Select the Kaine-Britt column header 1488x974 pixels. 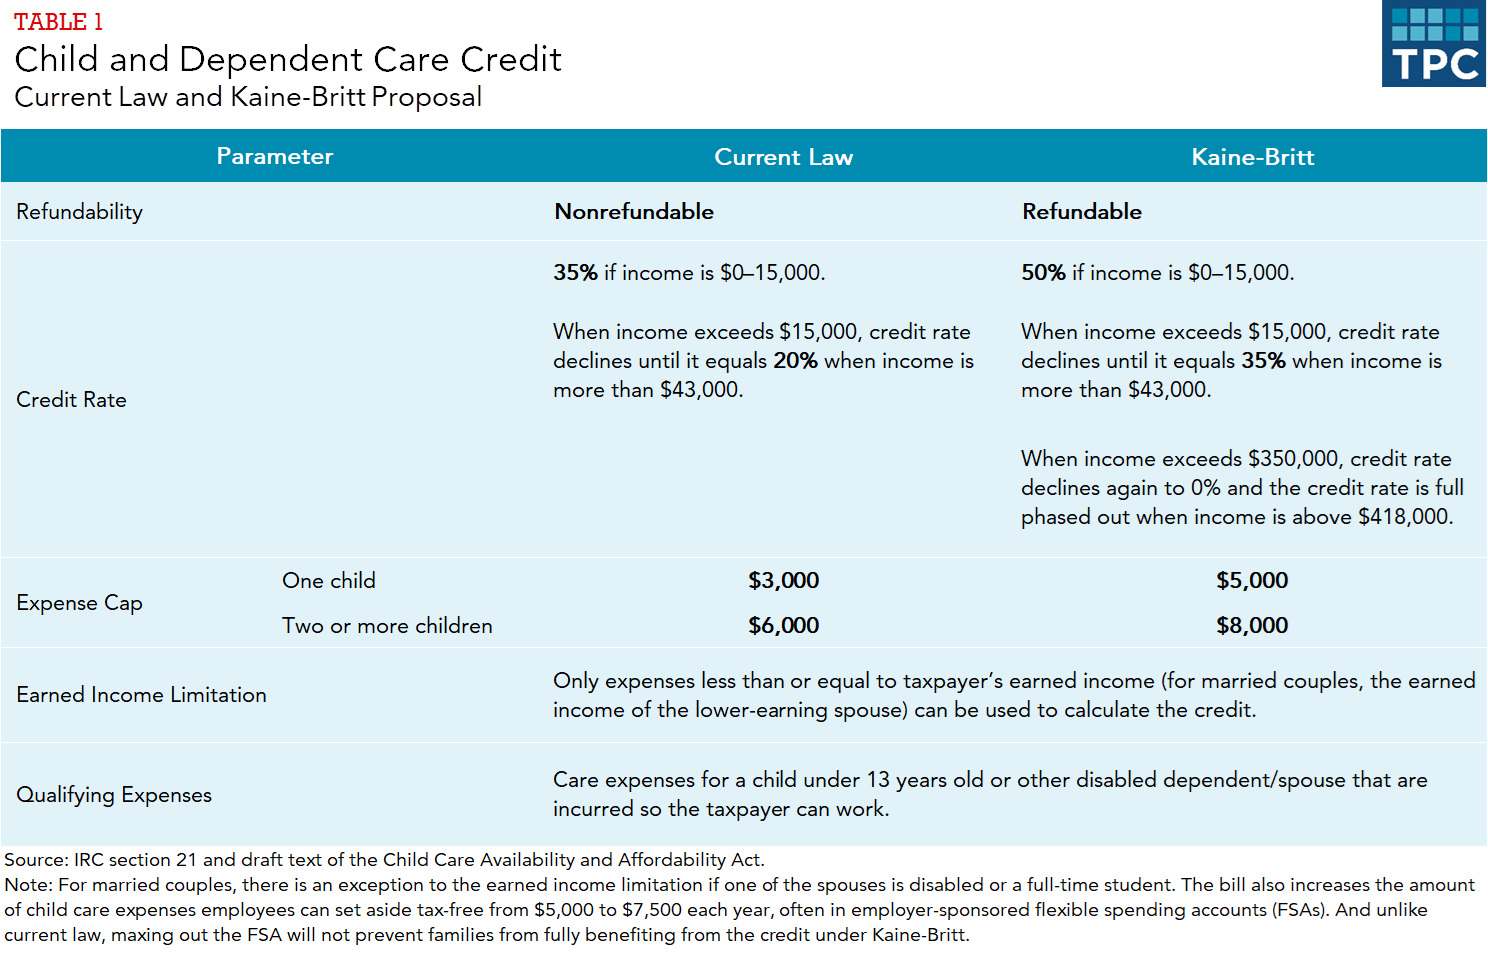(1252, 157)
